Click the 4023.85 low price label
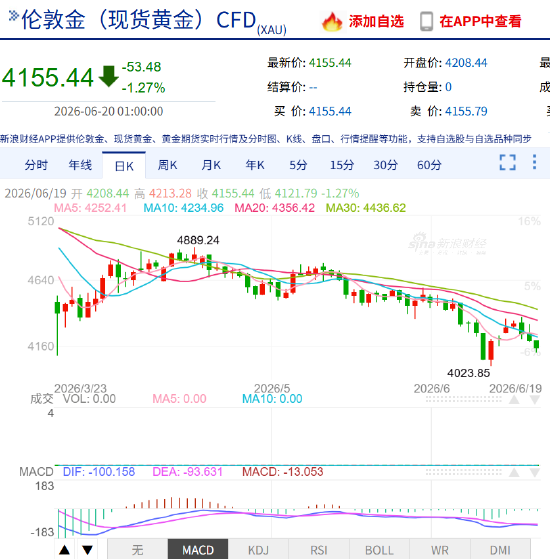Image resolution: width=550 pixels, height=559 pixels. [469, 373]
